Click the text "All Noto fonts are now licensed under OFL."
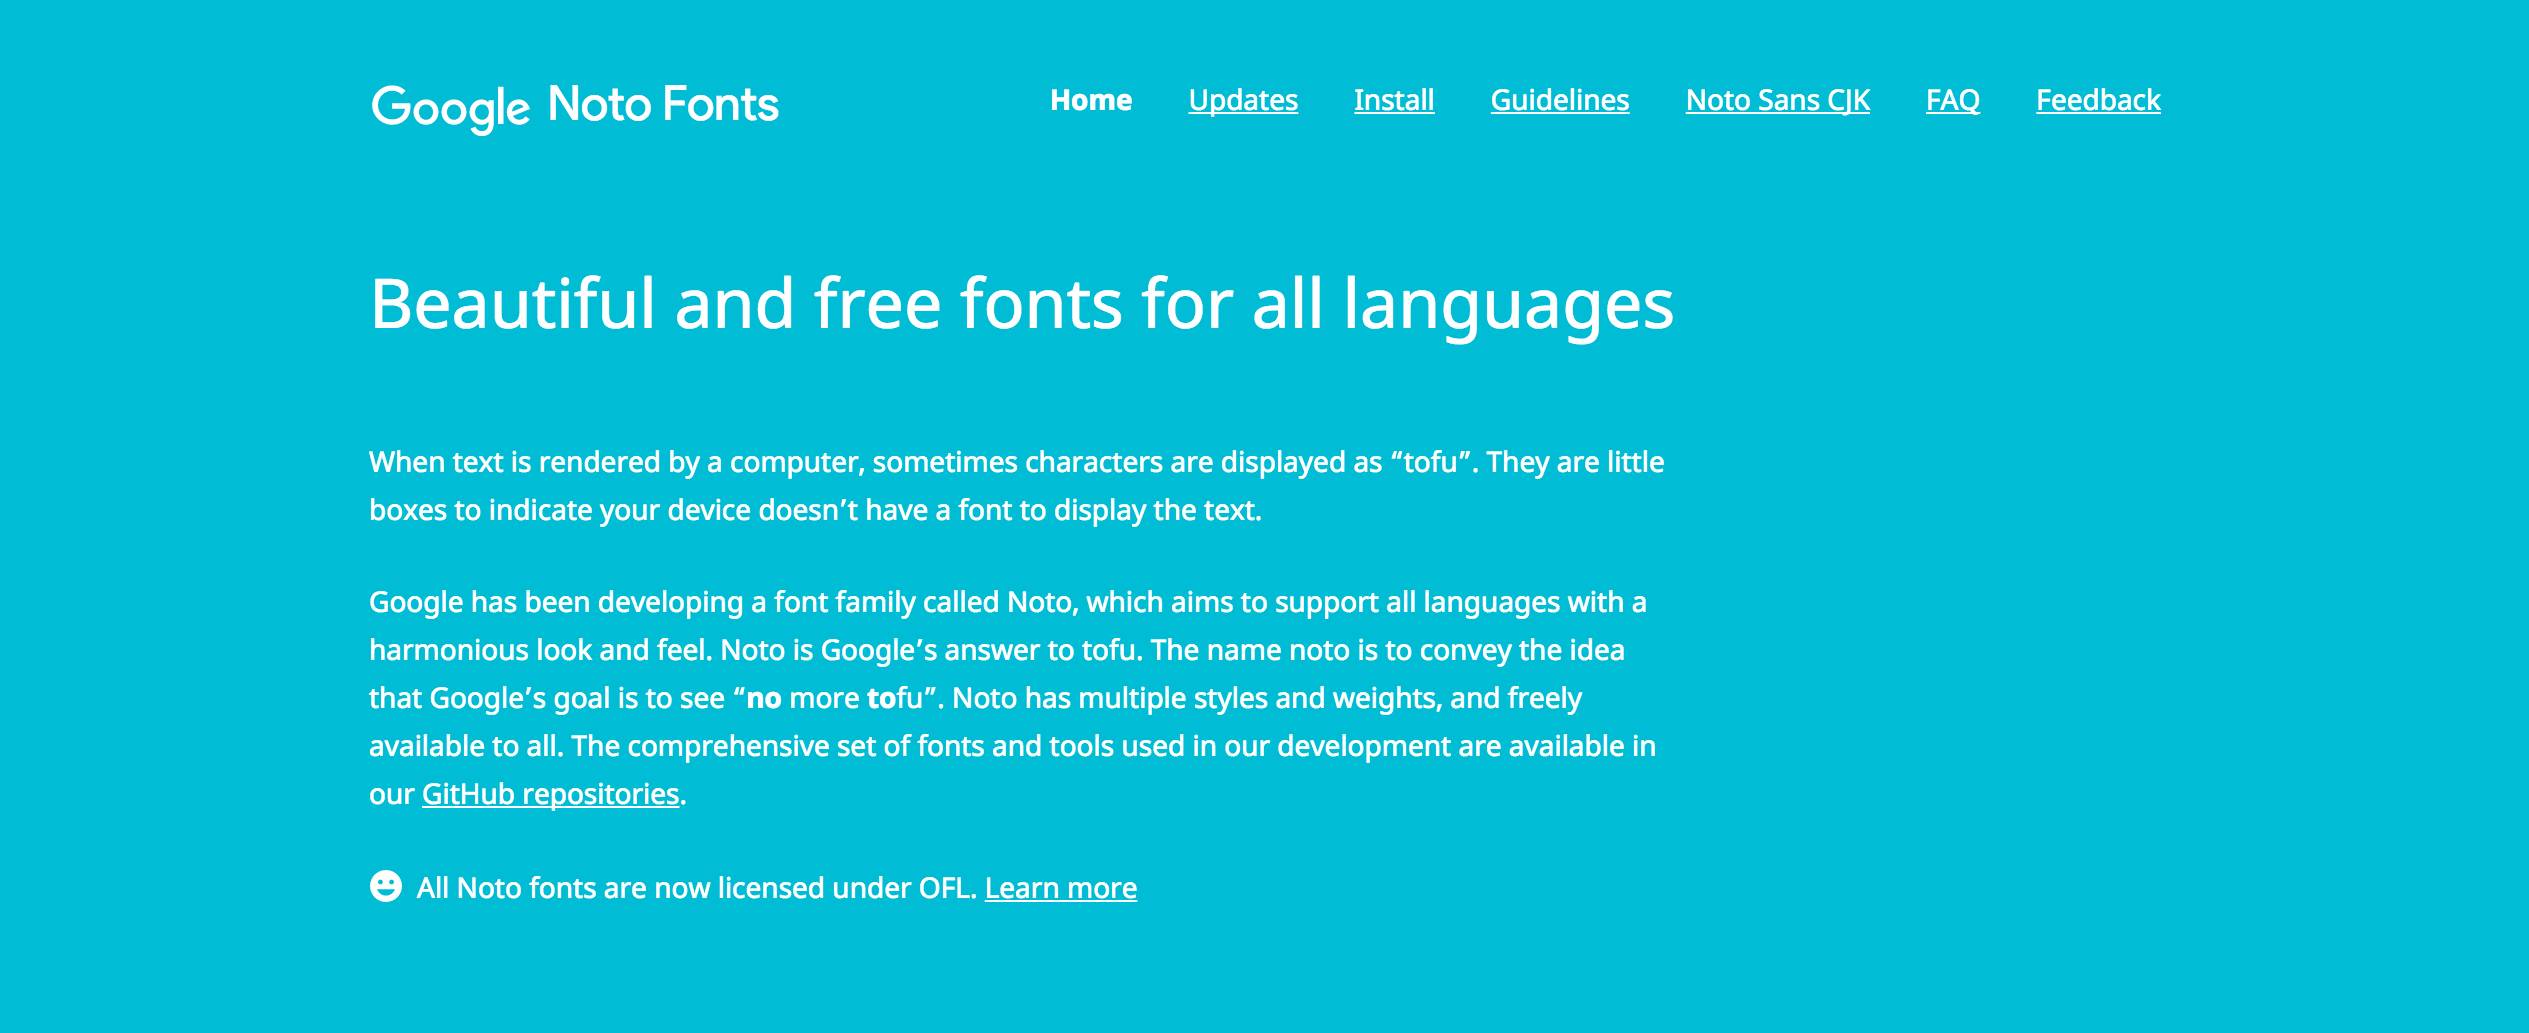2529x1033 pixels. pos(697,888)
